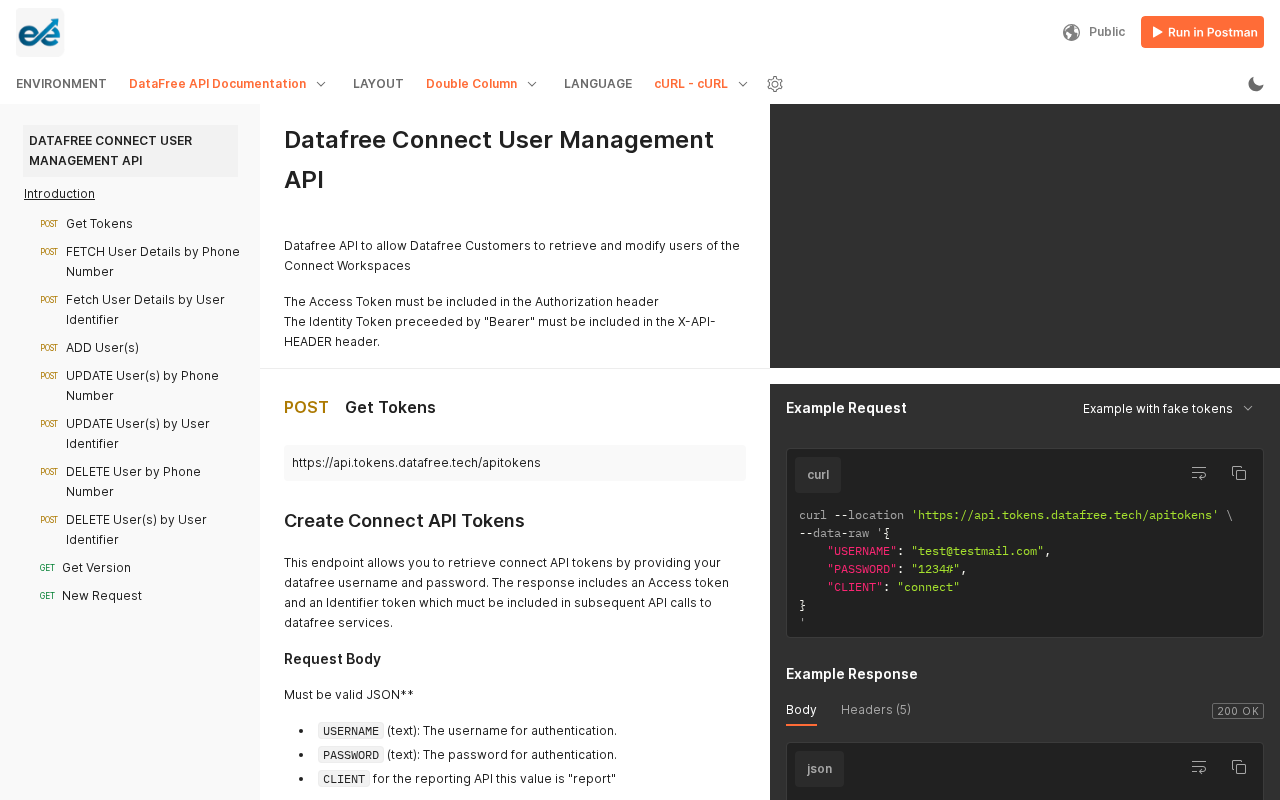Viewport: 1280px width, 800px height.
Task: Go to ADD User(s) endpoint in sidebar
Action: 102,348
